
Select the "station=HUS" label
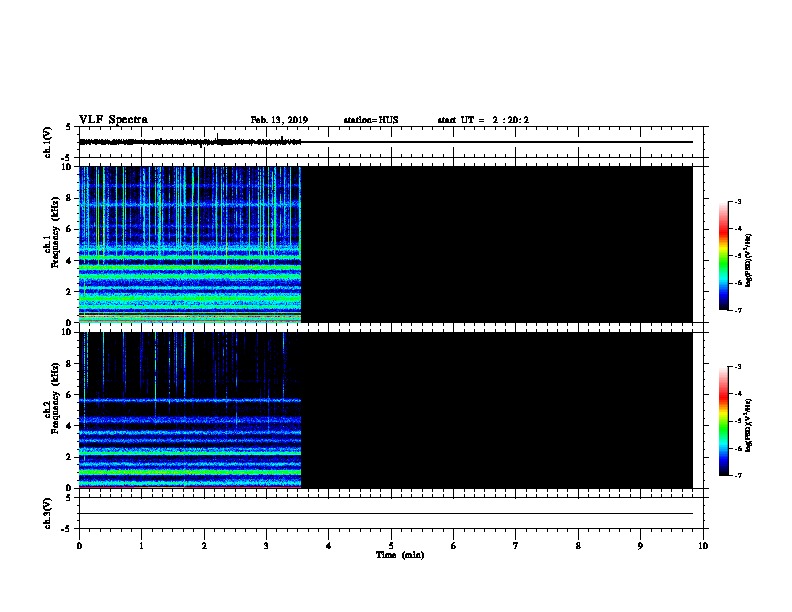(371, 120)
